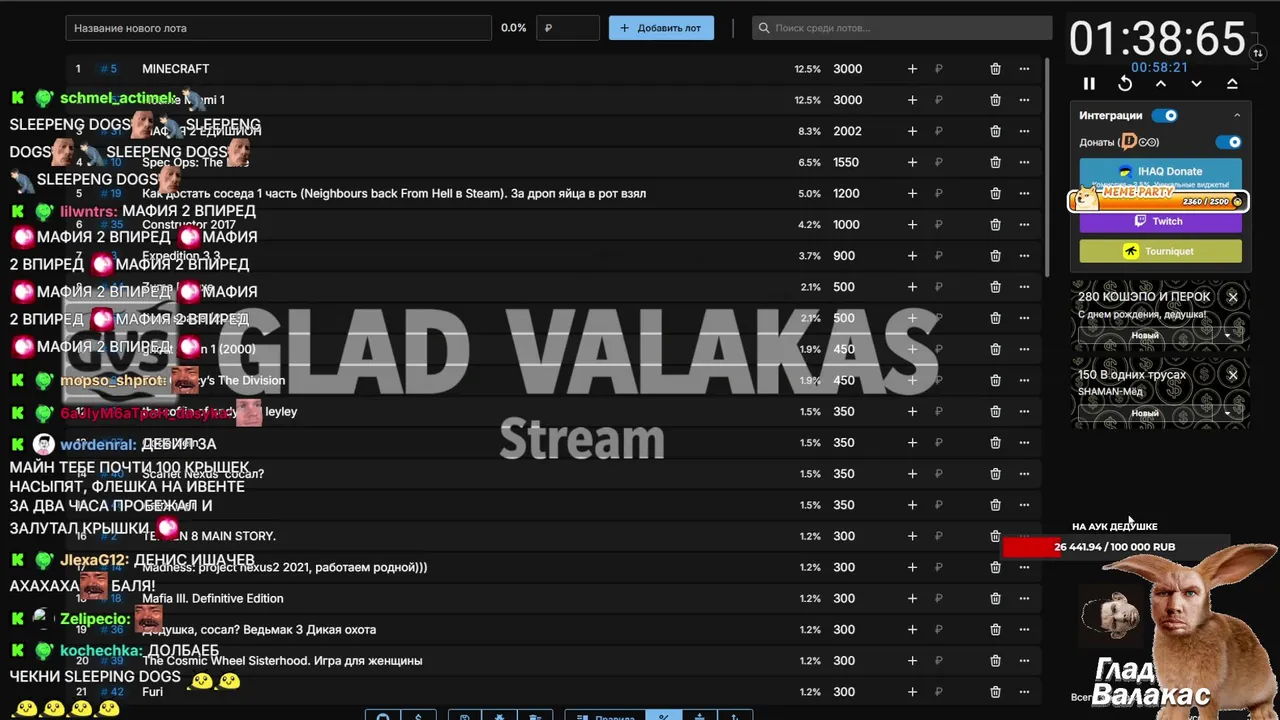This screenshot has height=720, width=1280.
Task: Add amount to the 2002 lot row
Action: [912, 131]
